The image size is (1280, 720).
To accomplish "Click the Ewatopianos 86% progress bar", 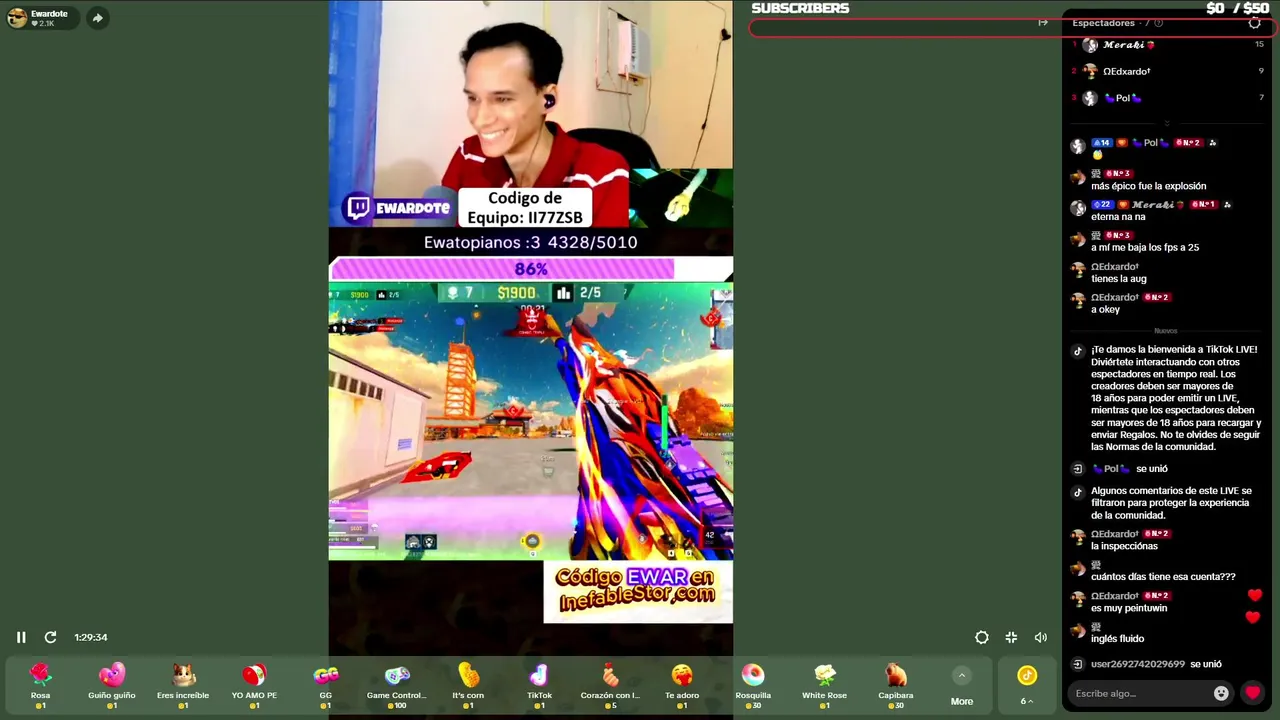I will point(531,269).
